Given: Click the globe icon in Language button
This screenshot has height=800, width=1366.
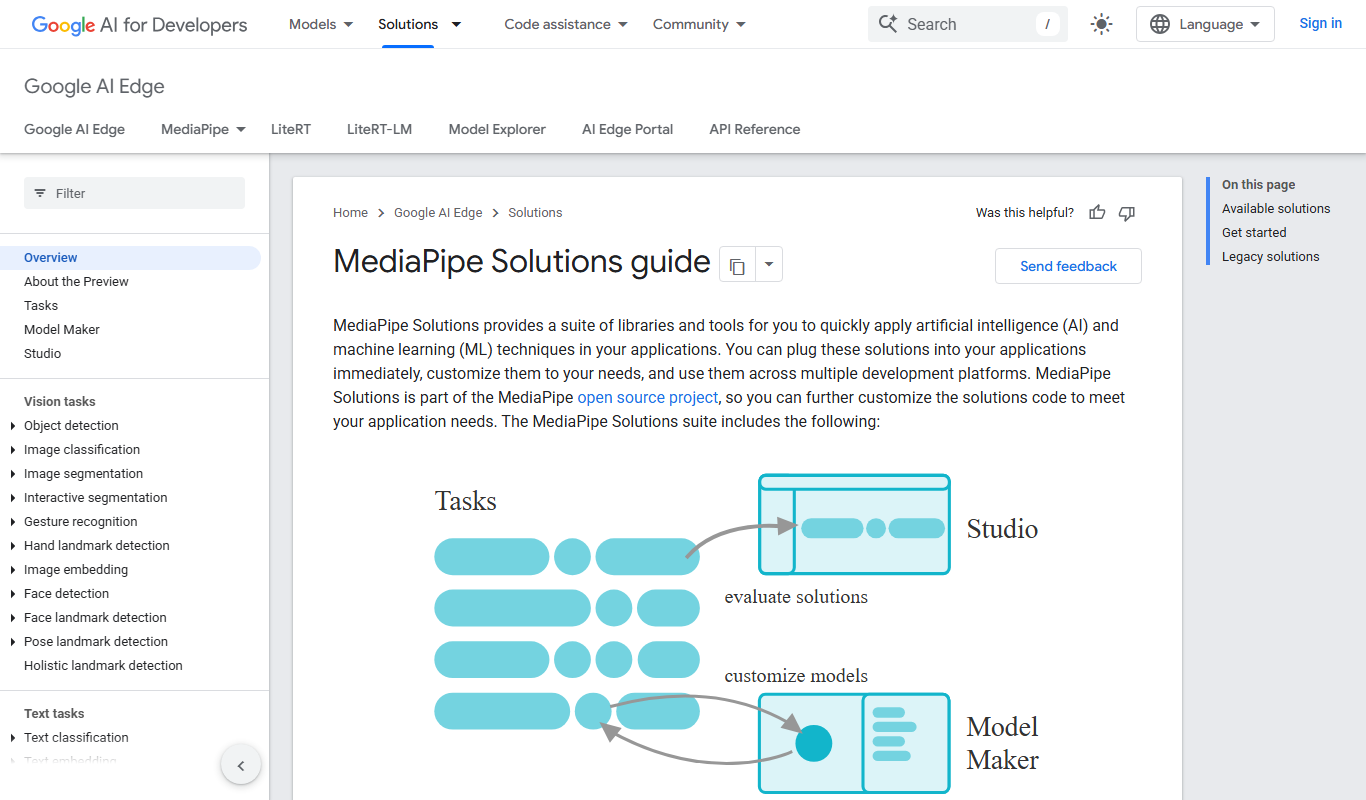Looking at the screenshot, I should pos(1160,24).
